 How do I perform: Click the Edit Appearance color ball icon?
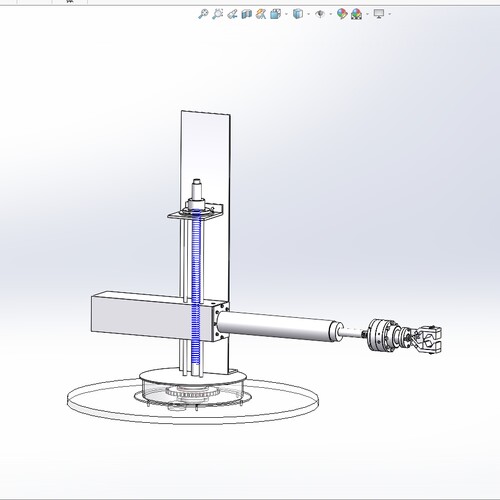342,14
